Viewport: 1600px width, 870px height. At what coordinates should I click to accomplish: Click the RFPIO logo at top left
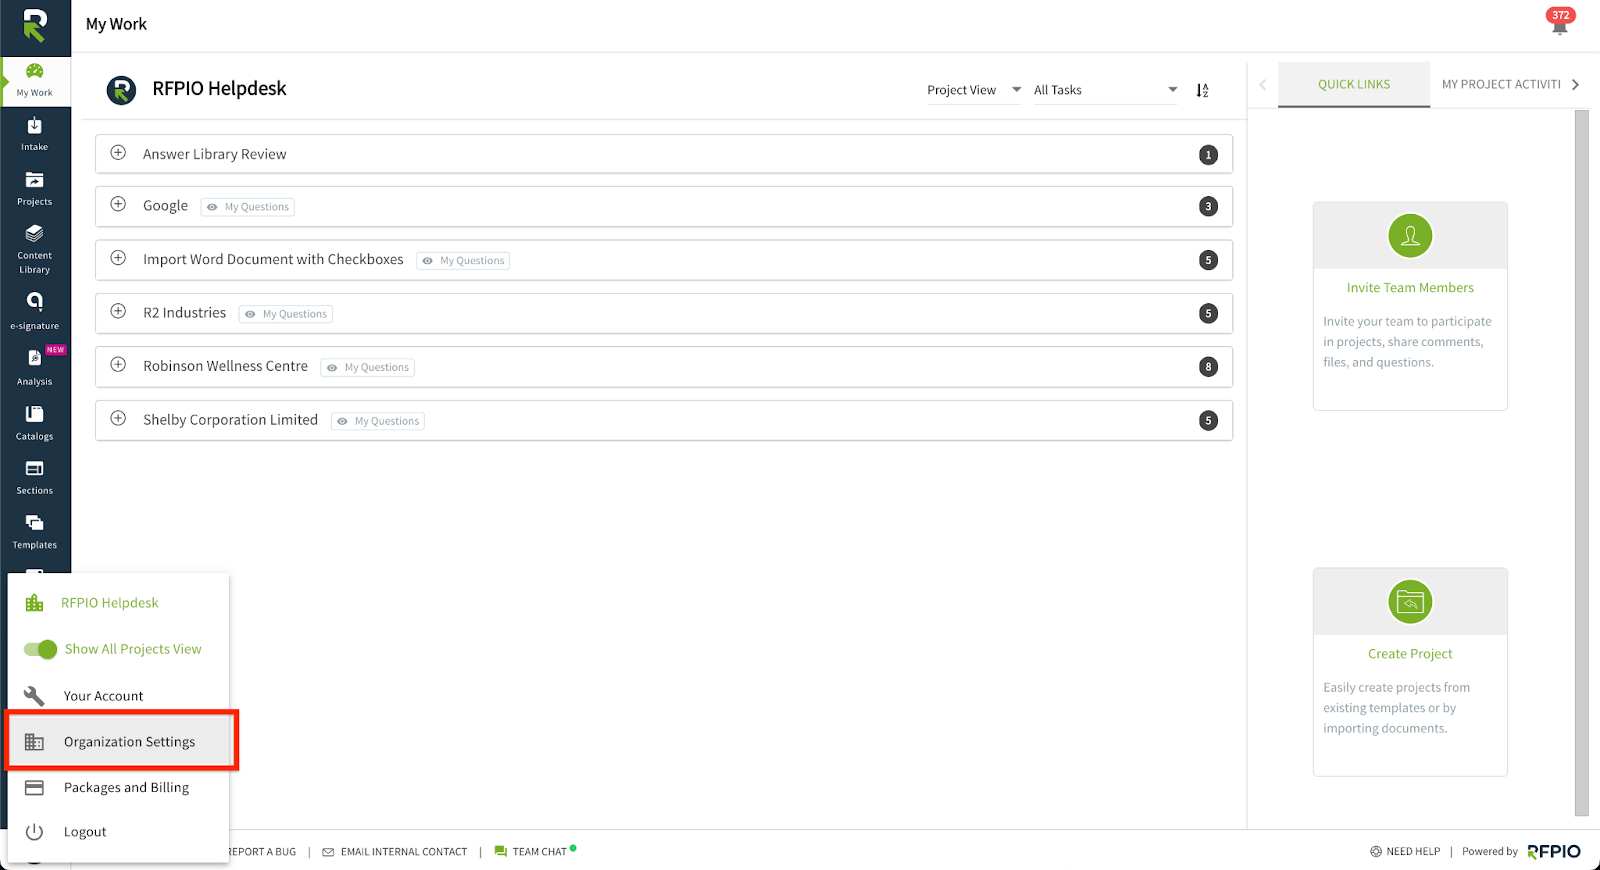click(35, 25)
